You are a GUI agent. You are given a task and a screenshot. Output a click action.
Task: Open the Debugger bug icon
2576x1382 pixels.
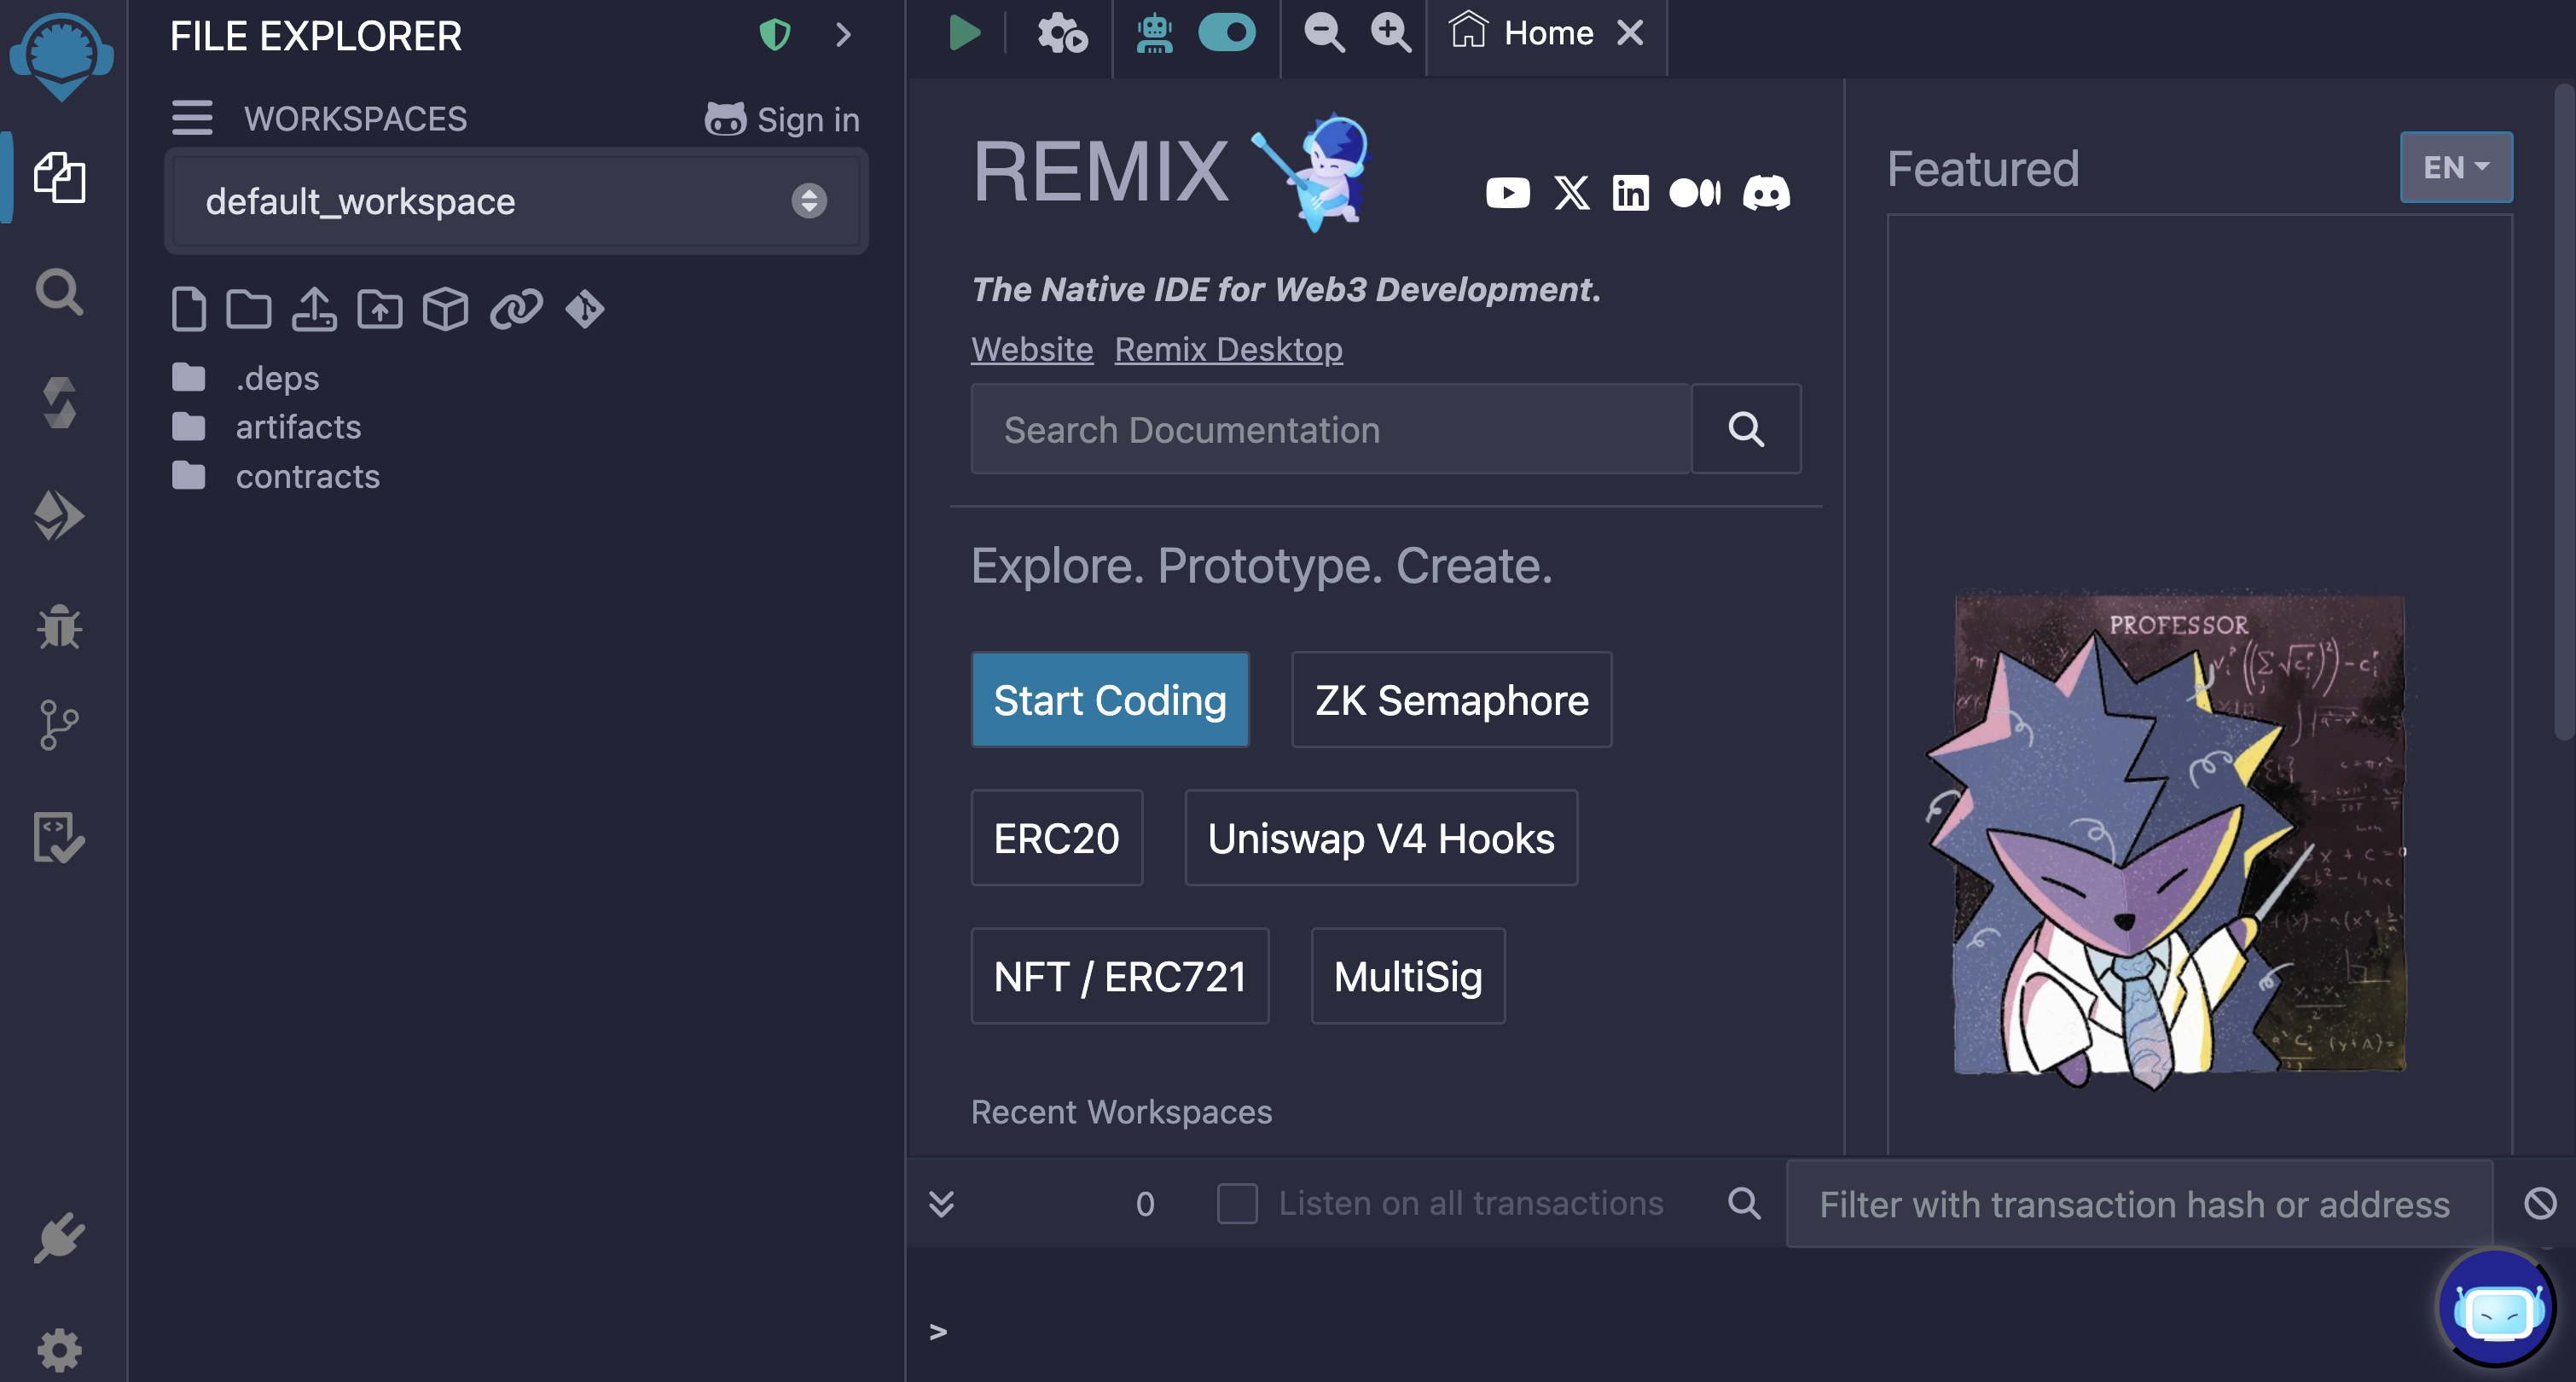[60, 627]
